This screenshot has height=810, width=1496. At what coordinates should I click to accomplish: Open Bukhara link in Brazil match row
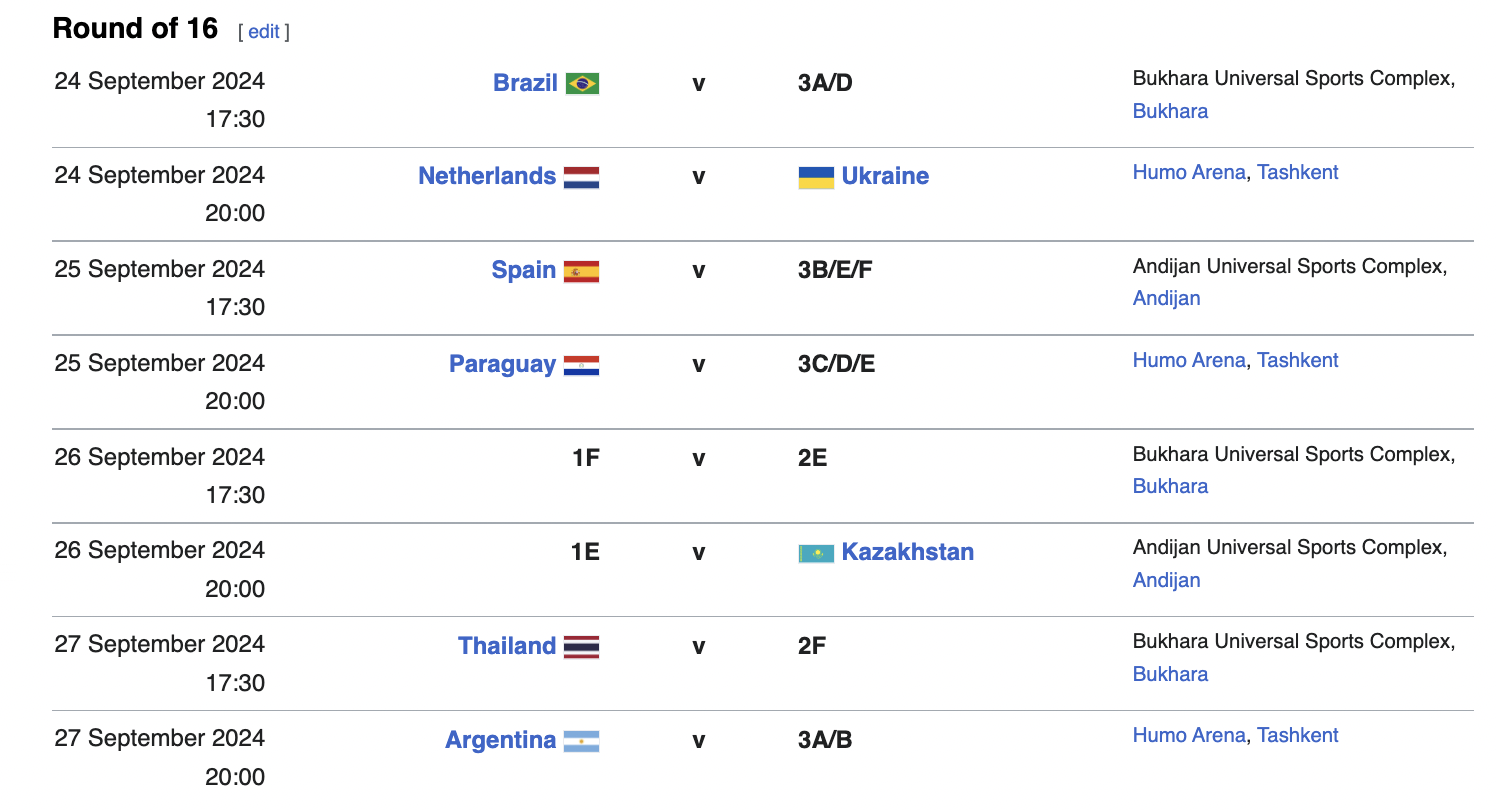pos(1170,111)
